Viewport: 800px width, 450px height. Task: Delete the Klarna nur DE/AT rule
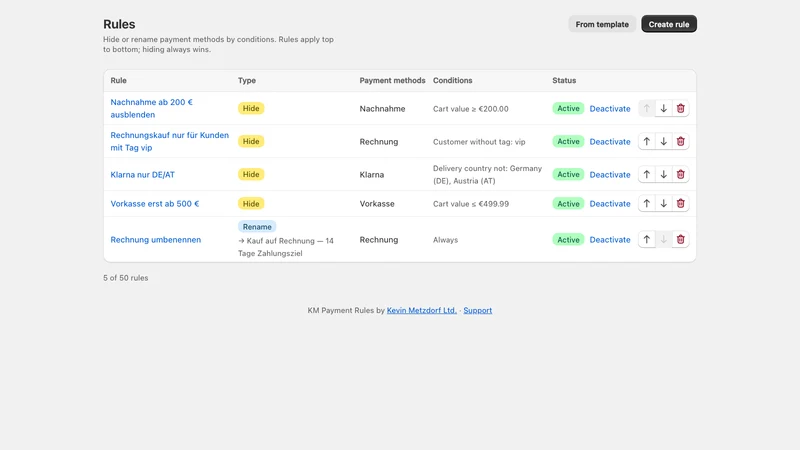click(681, 174)
